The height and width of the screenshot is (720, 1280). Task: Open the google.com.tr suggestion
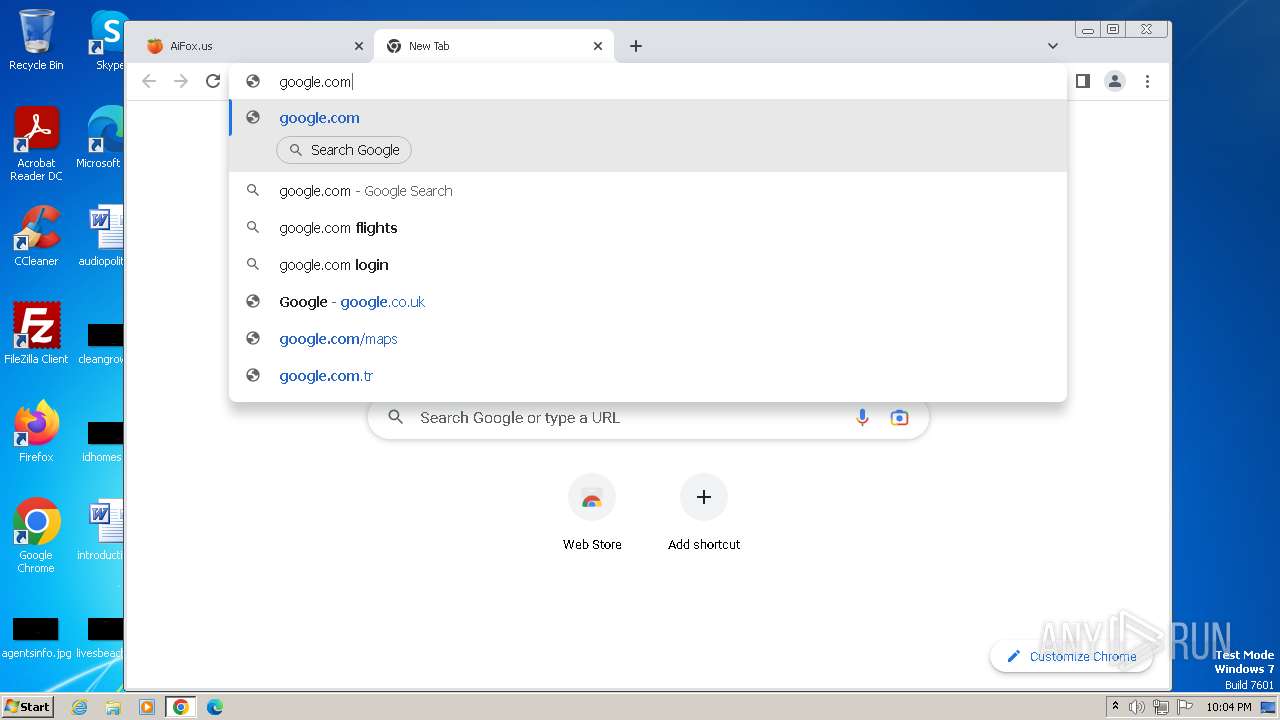(x=648, y=376)
